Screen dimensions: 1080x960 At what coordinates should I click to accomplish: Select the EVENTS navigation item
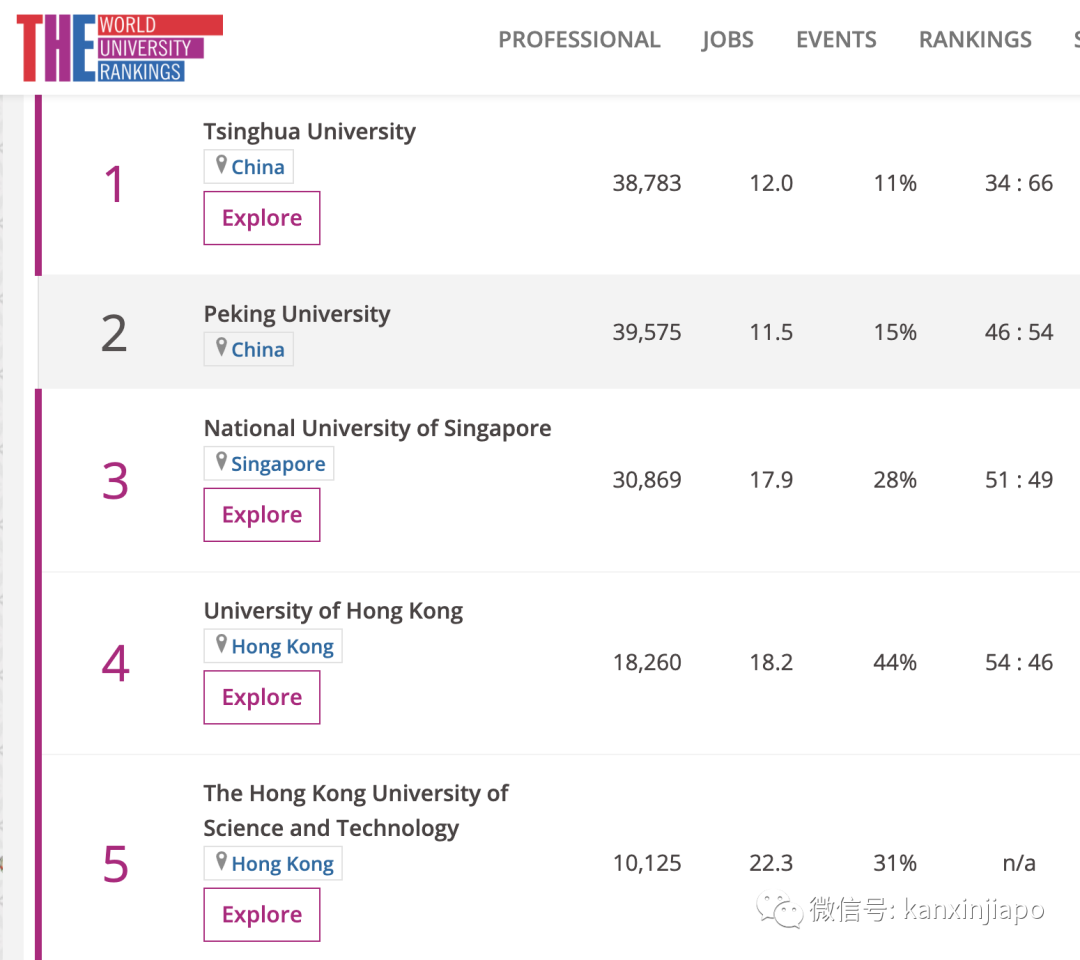(x=836, y=40)
